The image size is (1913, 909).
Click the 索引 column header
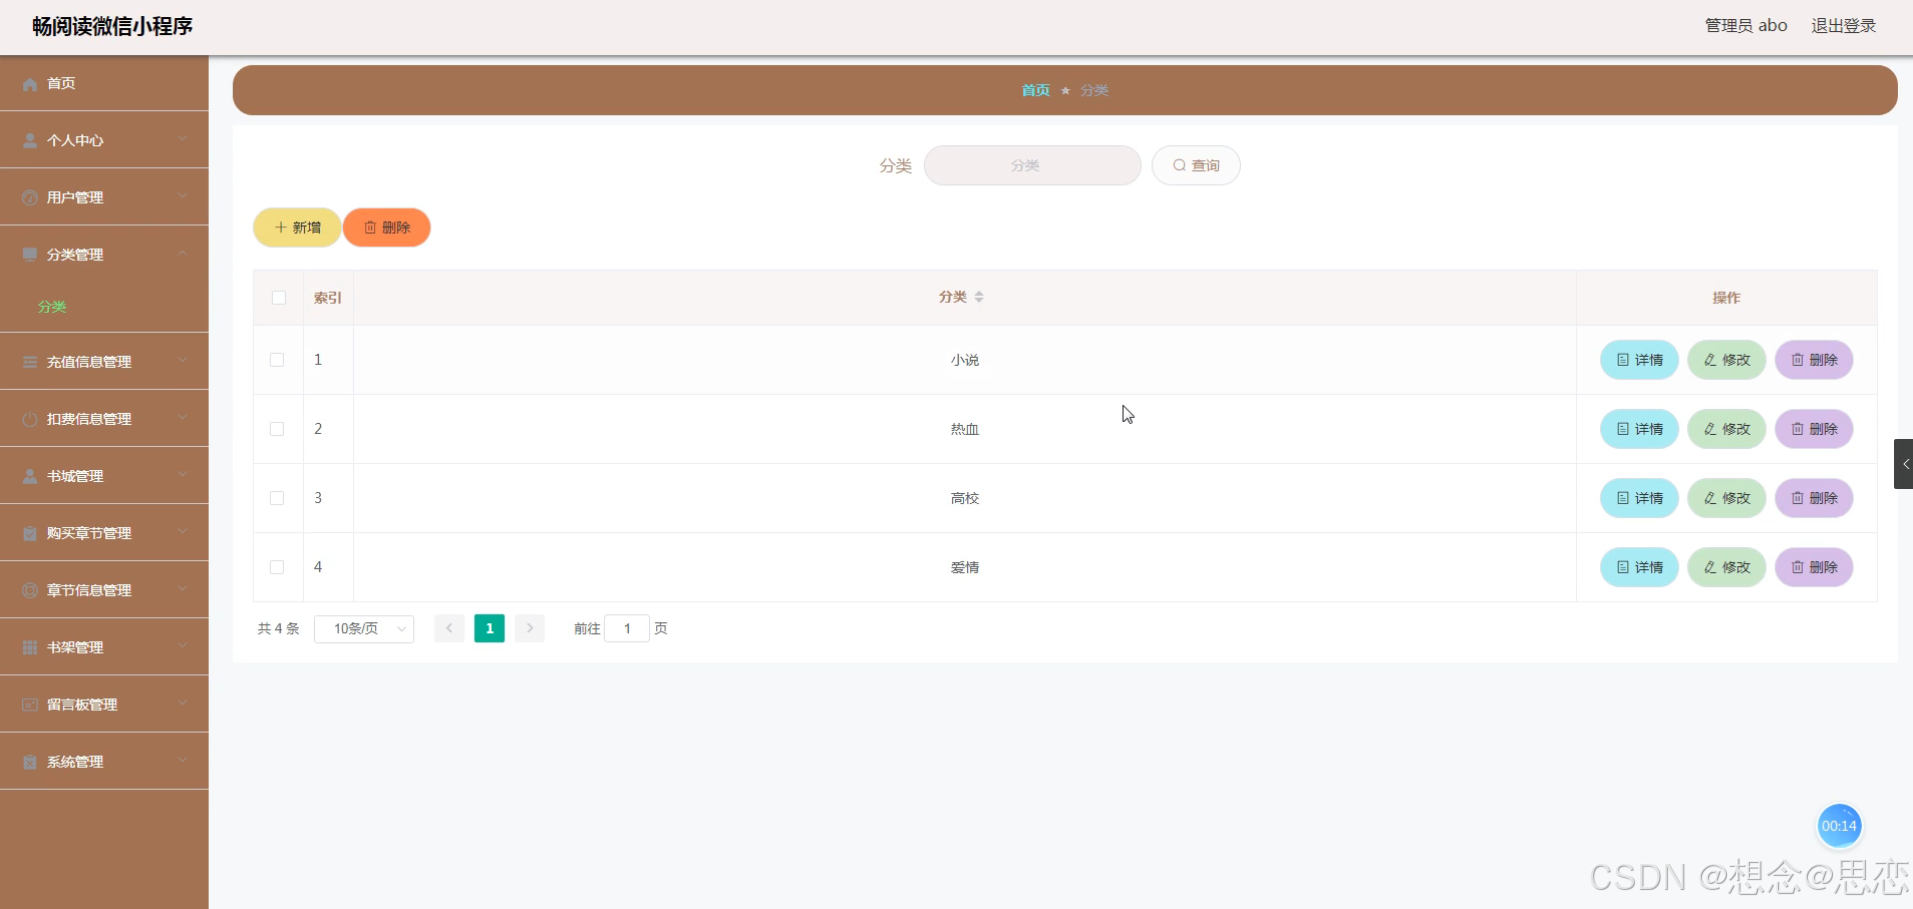point(328,298)
